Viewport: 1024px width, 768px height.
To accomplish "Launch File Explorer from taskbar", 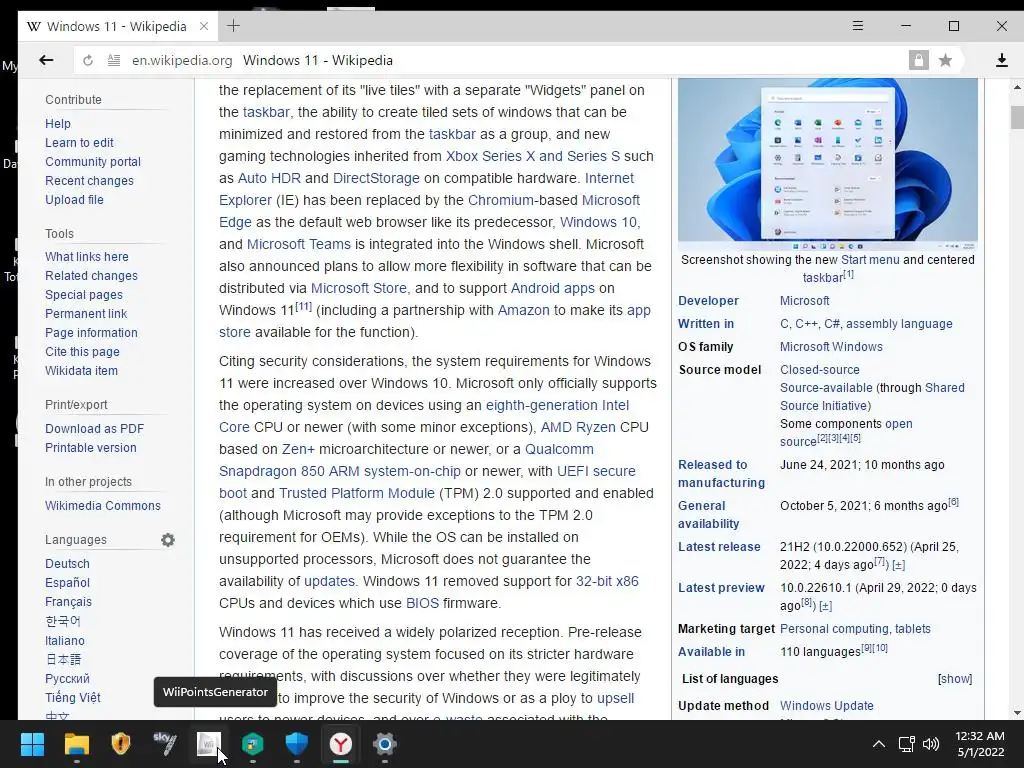I will 76,744.
